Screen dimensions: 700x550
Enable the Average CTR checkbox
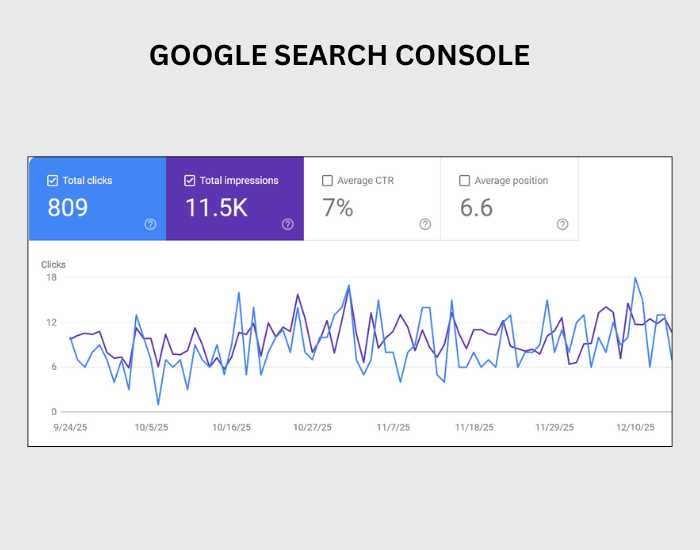click(327, 181)
